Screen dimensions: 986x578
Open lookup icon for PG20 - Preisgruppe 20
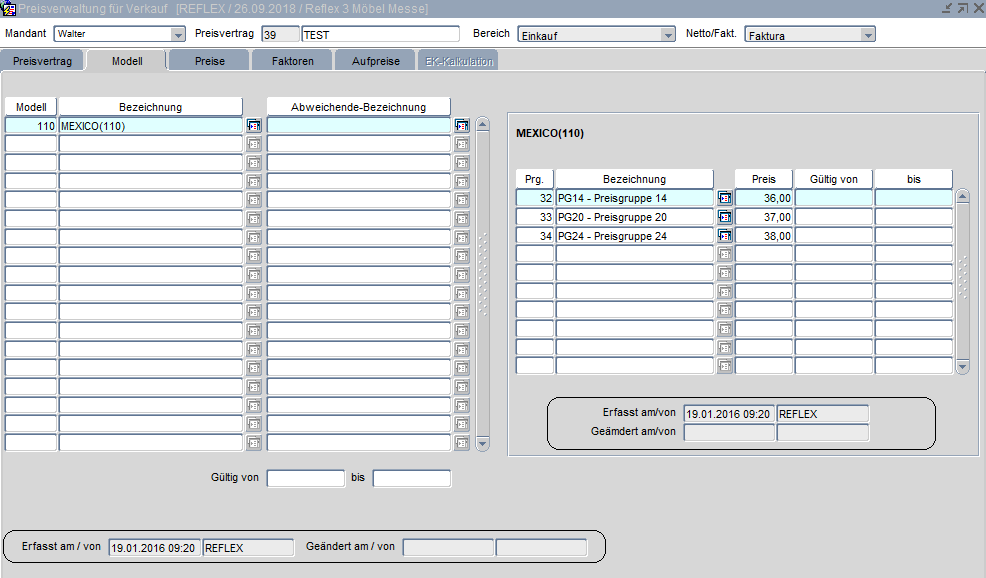pos(725,217)
